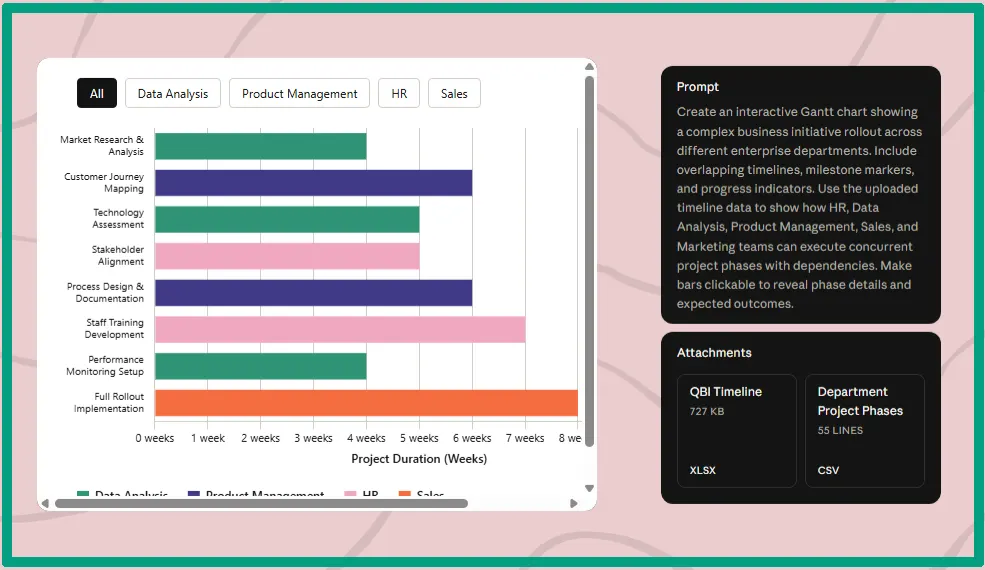Filter chart by Data Analysis
The image size is (985, 570).
point(173,93)
